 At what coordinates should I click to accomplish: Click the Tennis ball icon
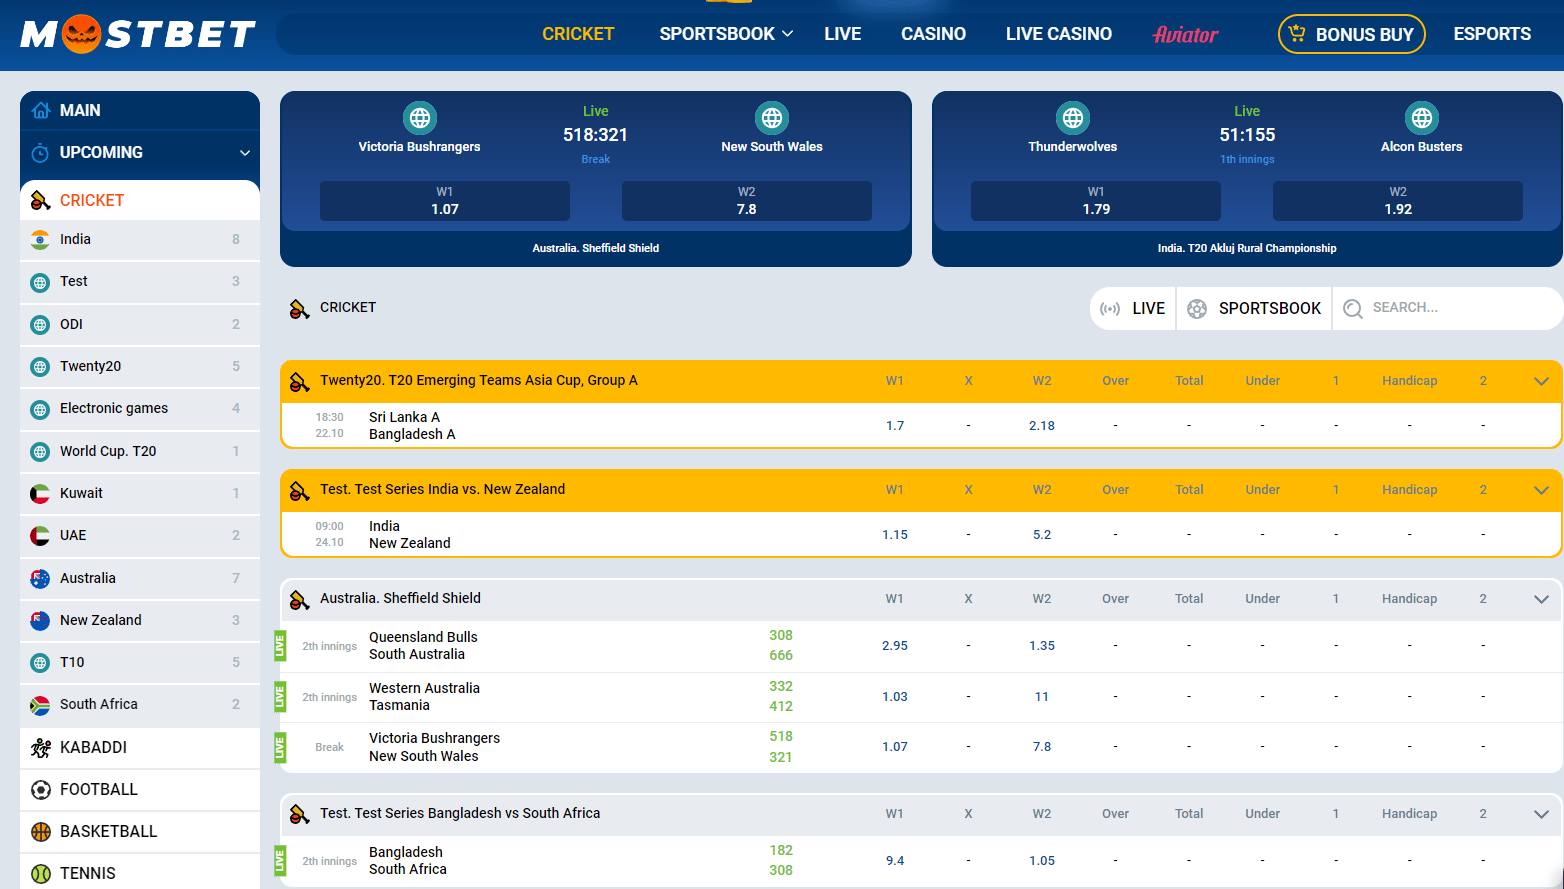(41, 873)
